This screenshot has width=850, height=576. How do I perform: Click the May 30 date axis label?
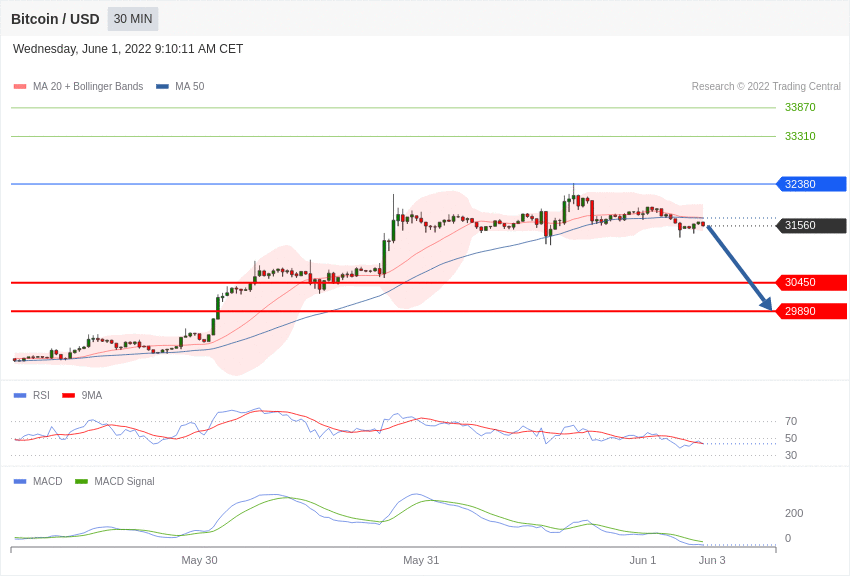click(x=199, y=560)
